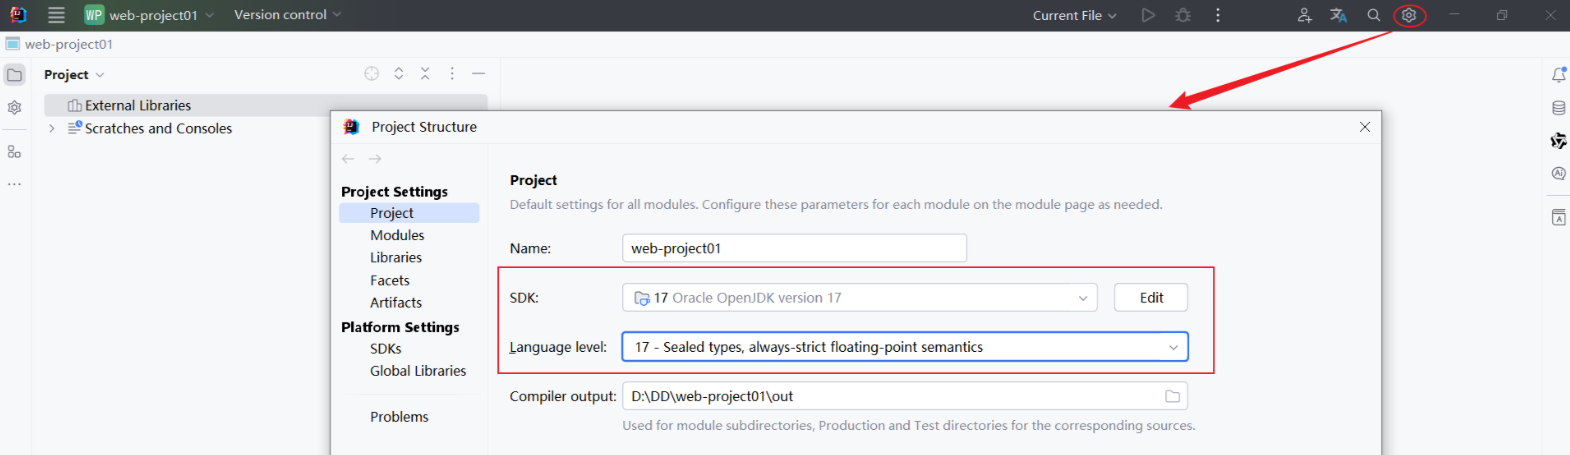Click the Run button in toolbar
The width and height of the screenshot is (1570, 455).
(1148, 15)
